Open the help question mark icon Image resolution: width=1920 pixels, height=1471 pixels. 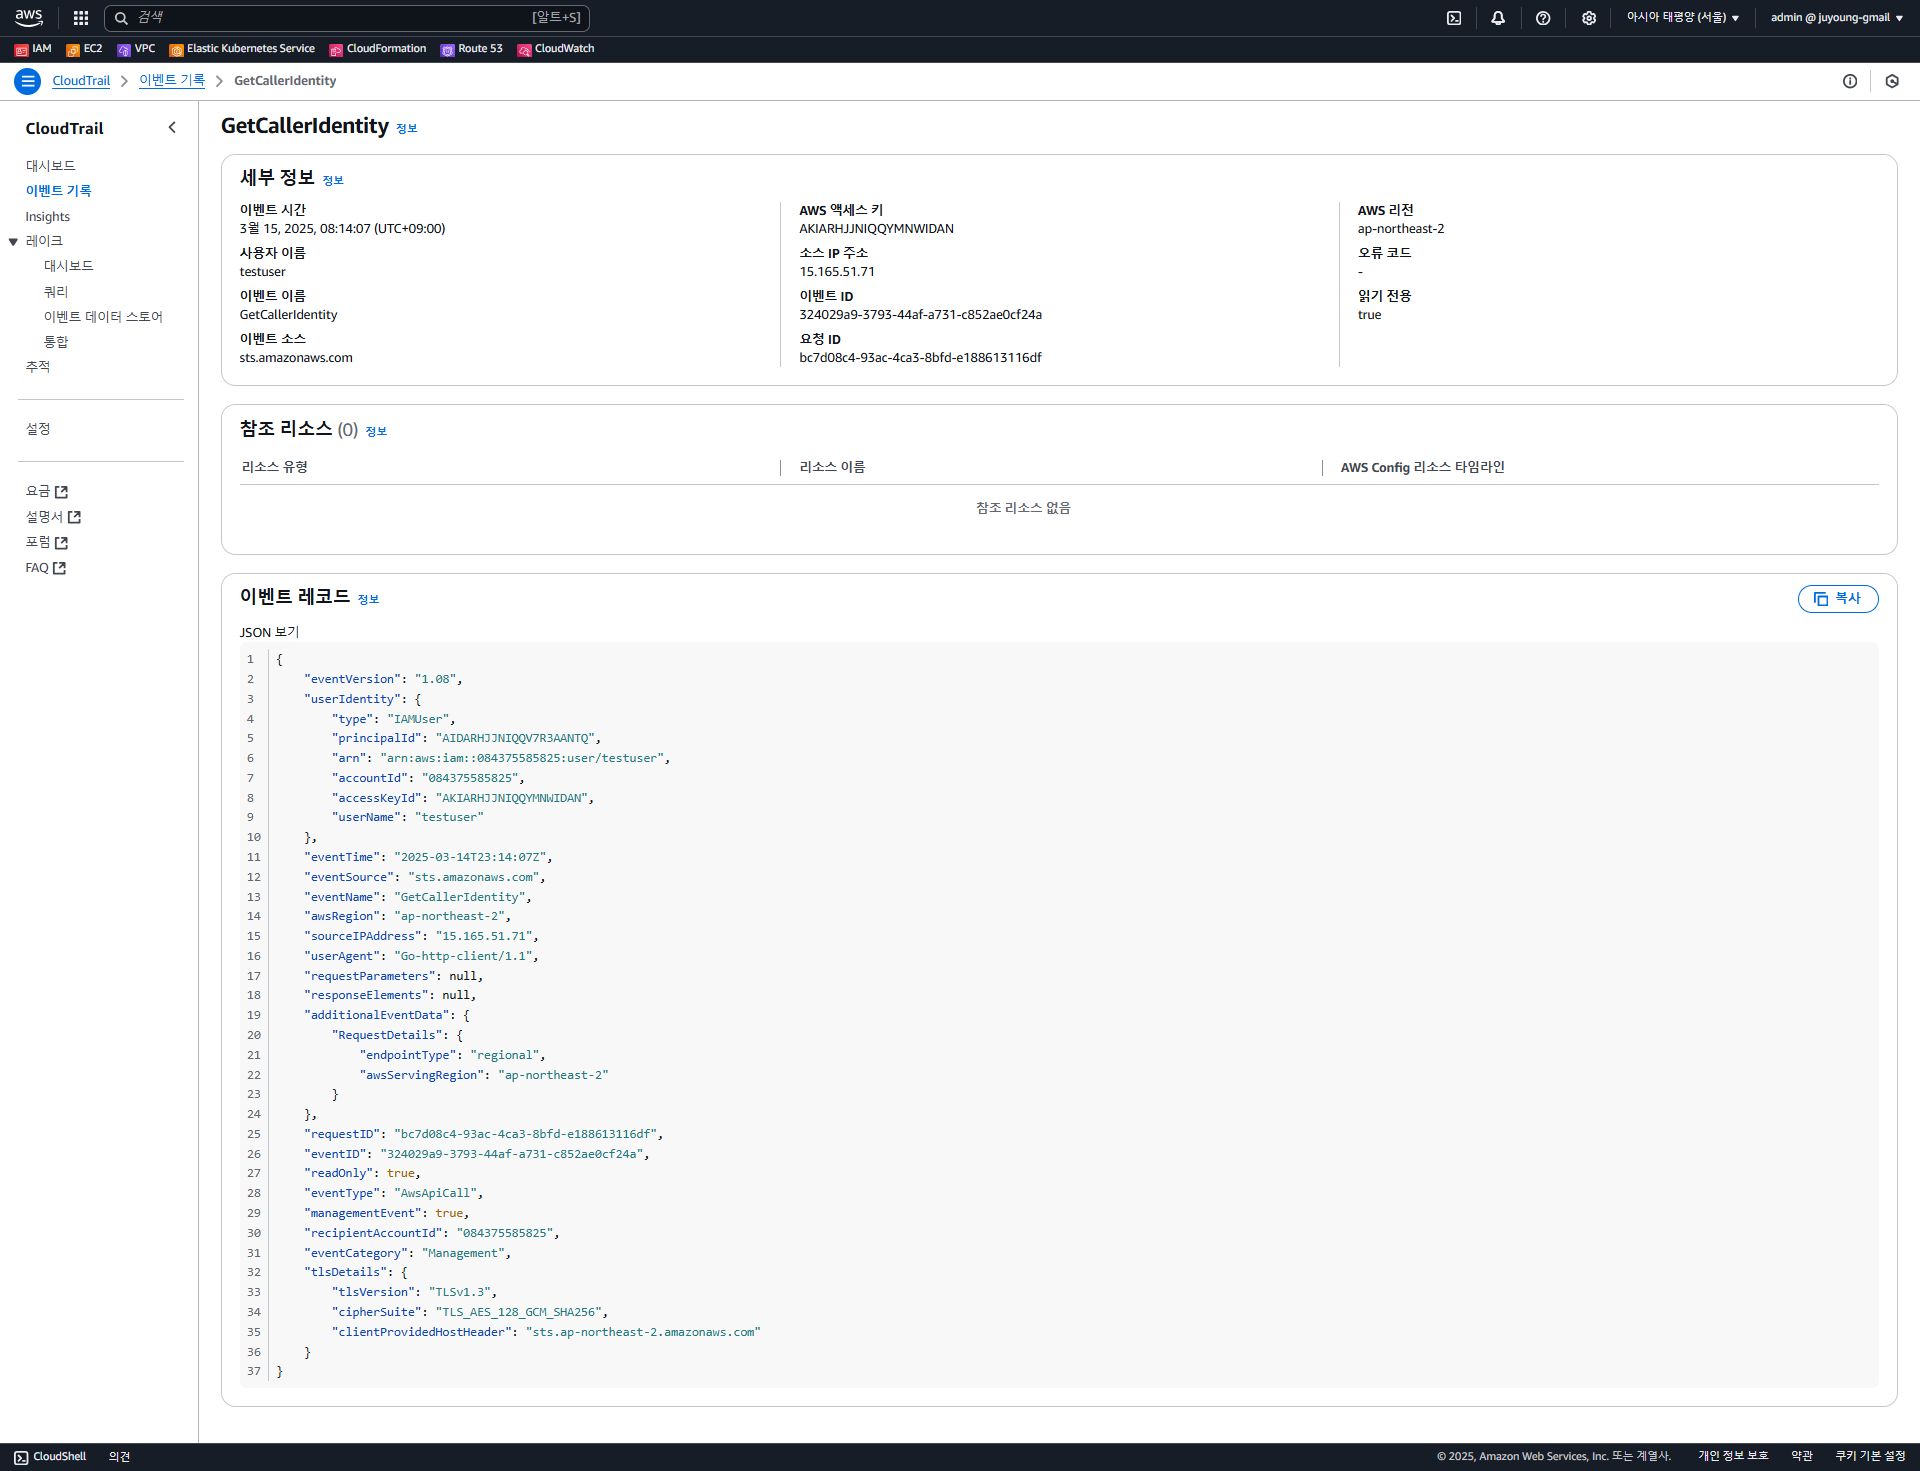1543,18
